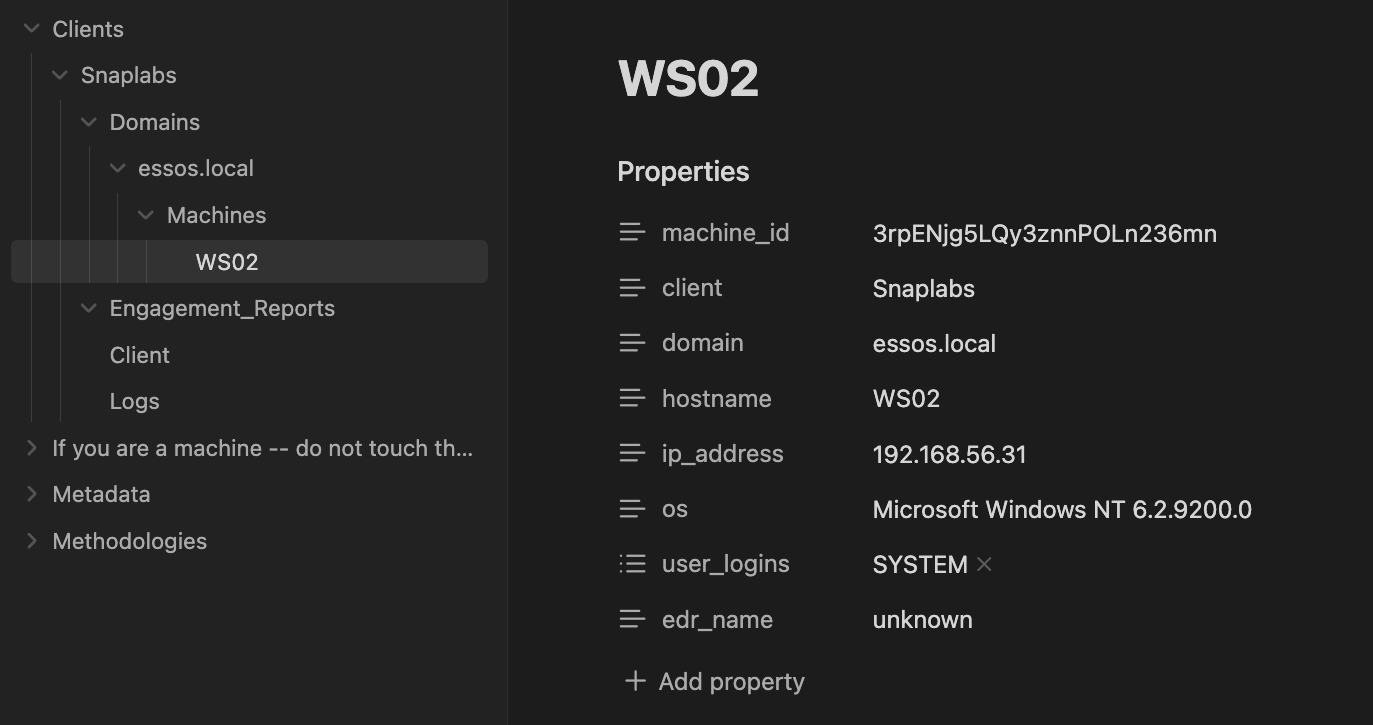This screenshot has width=1373, height=725.
Task: Expand the Metadata folder
Action: 32,494
